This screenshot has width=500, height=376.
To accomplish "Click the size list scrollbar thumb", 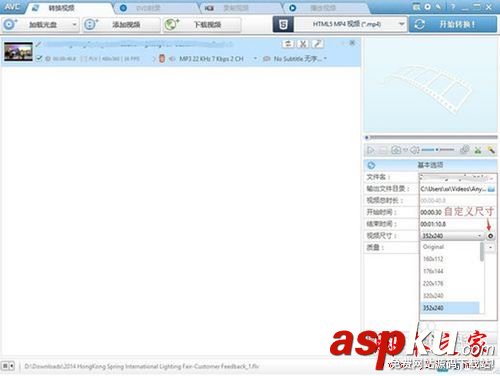I will coord(482,252).
